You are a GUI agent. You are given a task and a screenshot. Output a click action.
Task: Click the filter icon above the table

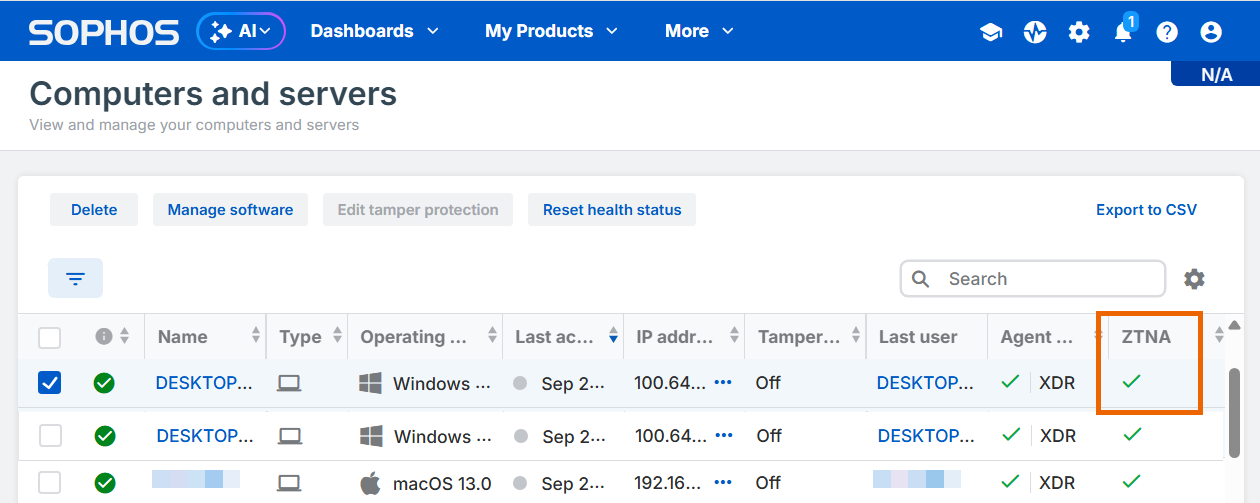coord(75,278)
